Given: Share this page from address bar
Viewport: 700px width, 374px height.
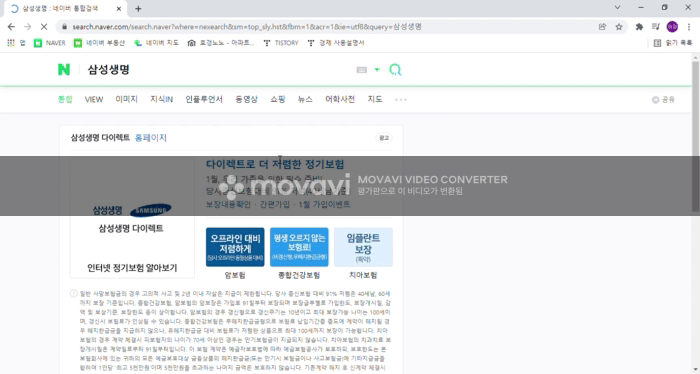Looking at the screenshot, I should (602, 27).
